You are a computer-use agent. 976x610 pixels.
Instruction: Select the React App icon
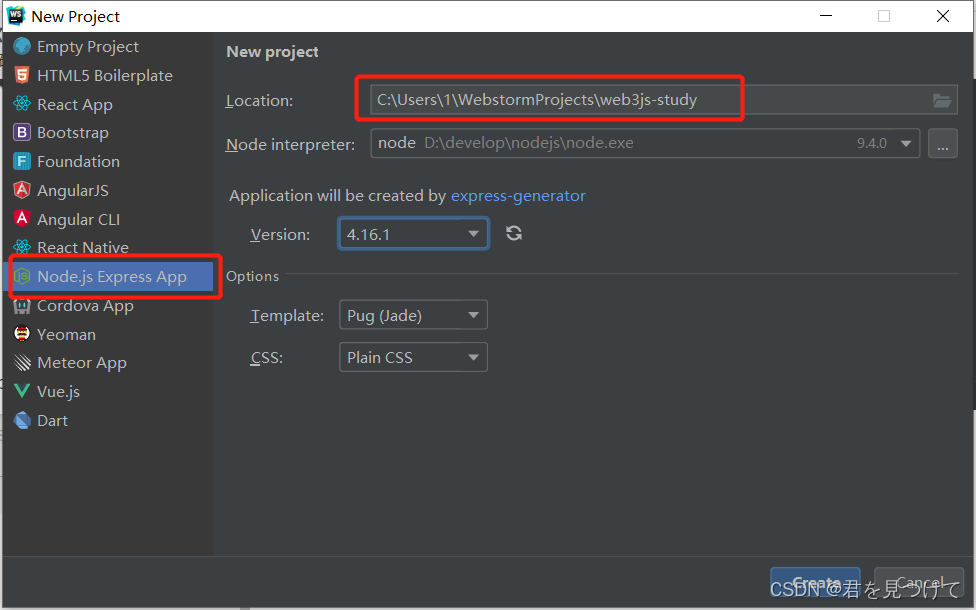pyautogui.click(x=22, y=104)
